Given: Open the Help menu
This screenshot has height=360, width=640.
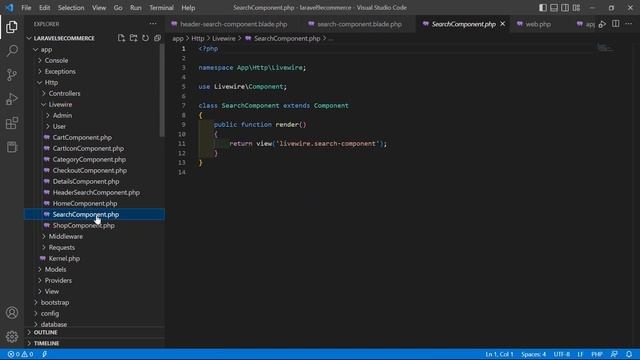Looking at the screenshot, I should 188,8.
